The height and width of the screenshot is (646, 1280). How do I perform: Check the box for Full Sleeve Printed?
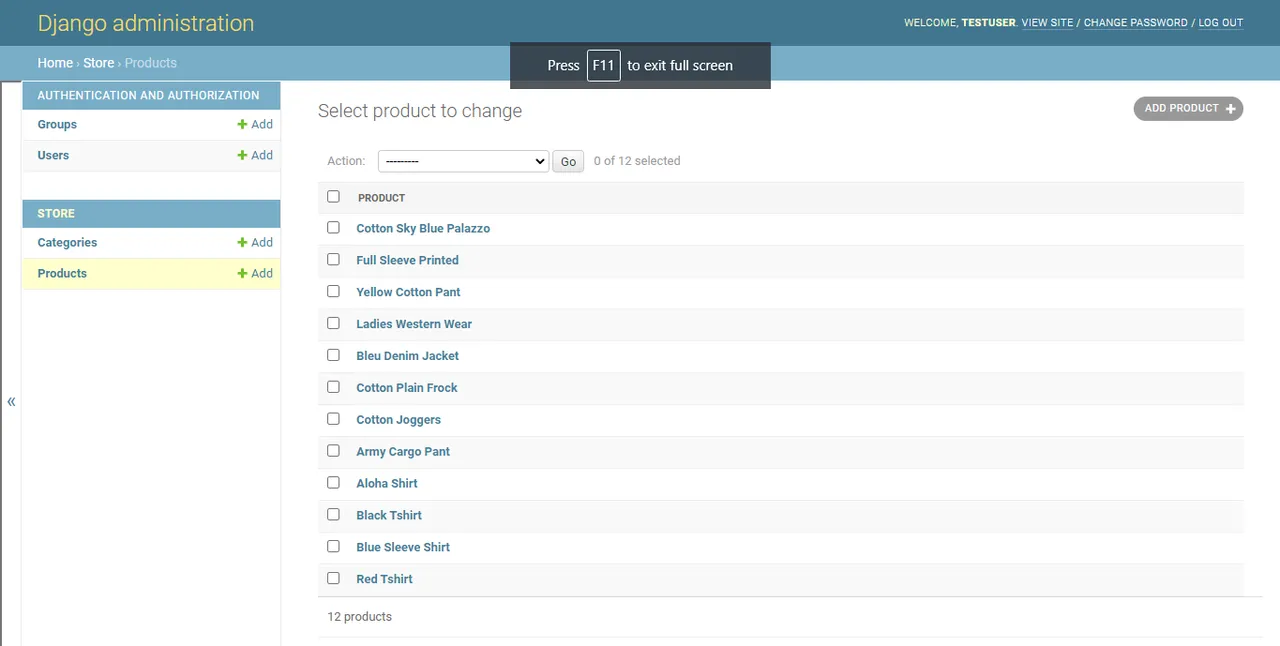(333, 260)
